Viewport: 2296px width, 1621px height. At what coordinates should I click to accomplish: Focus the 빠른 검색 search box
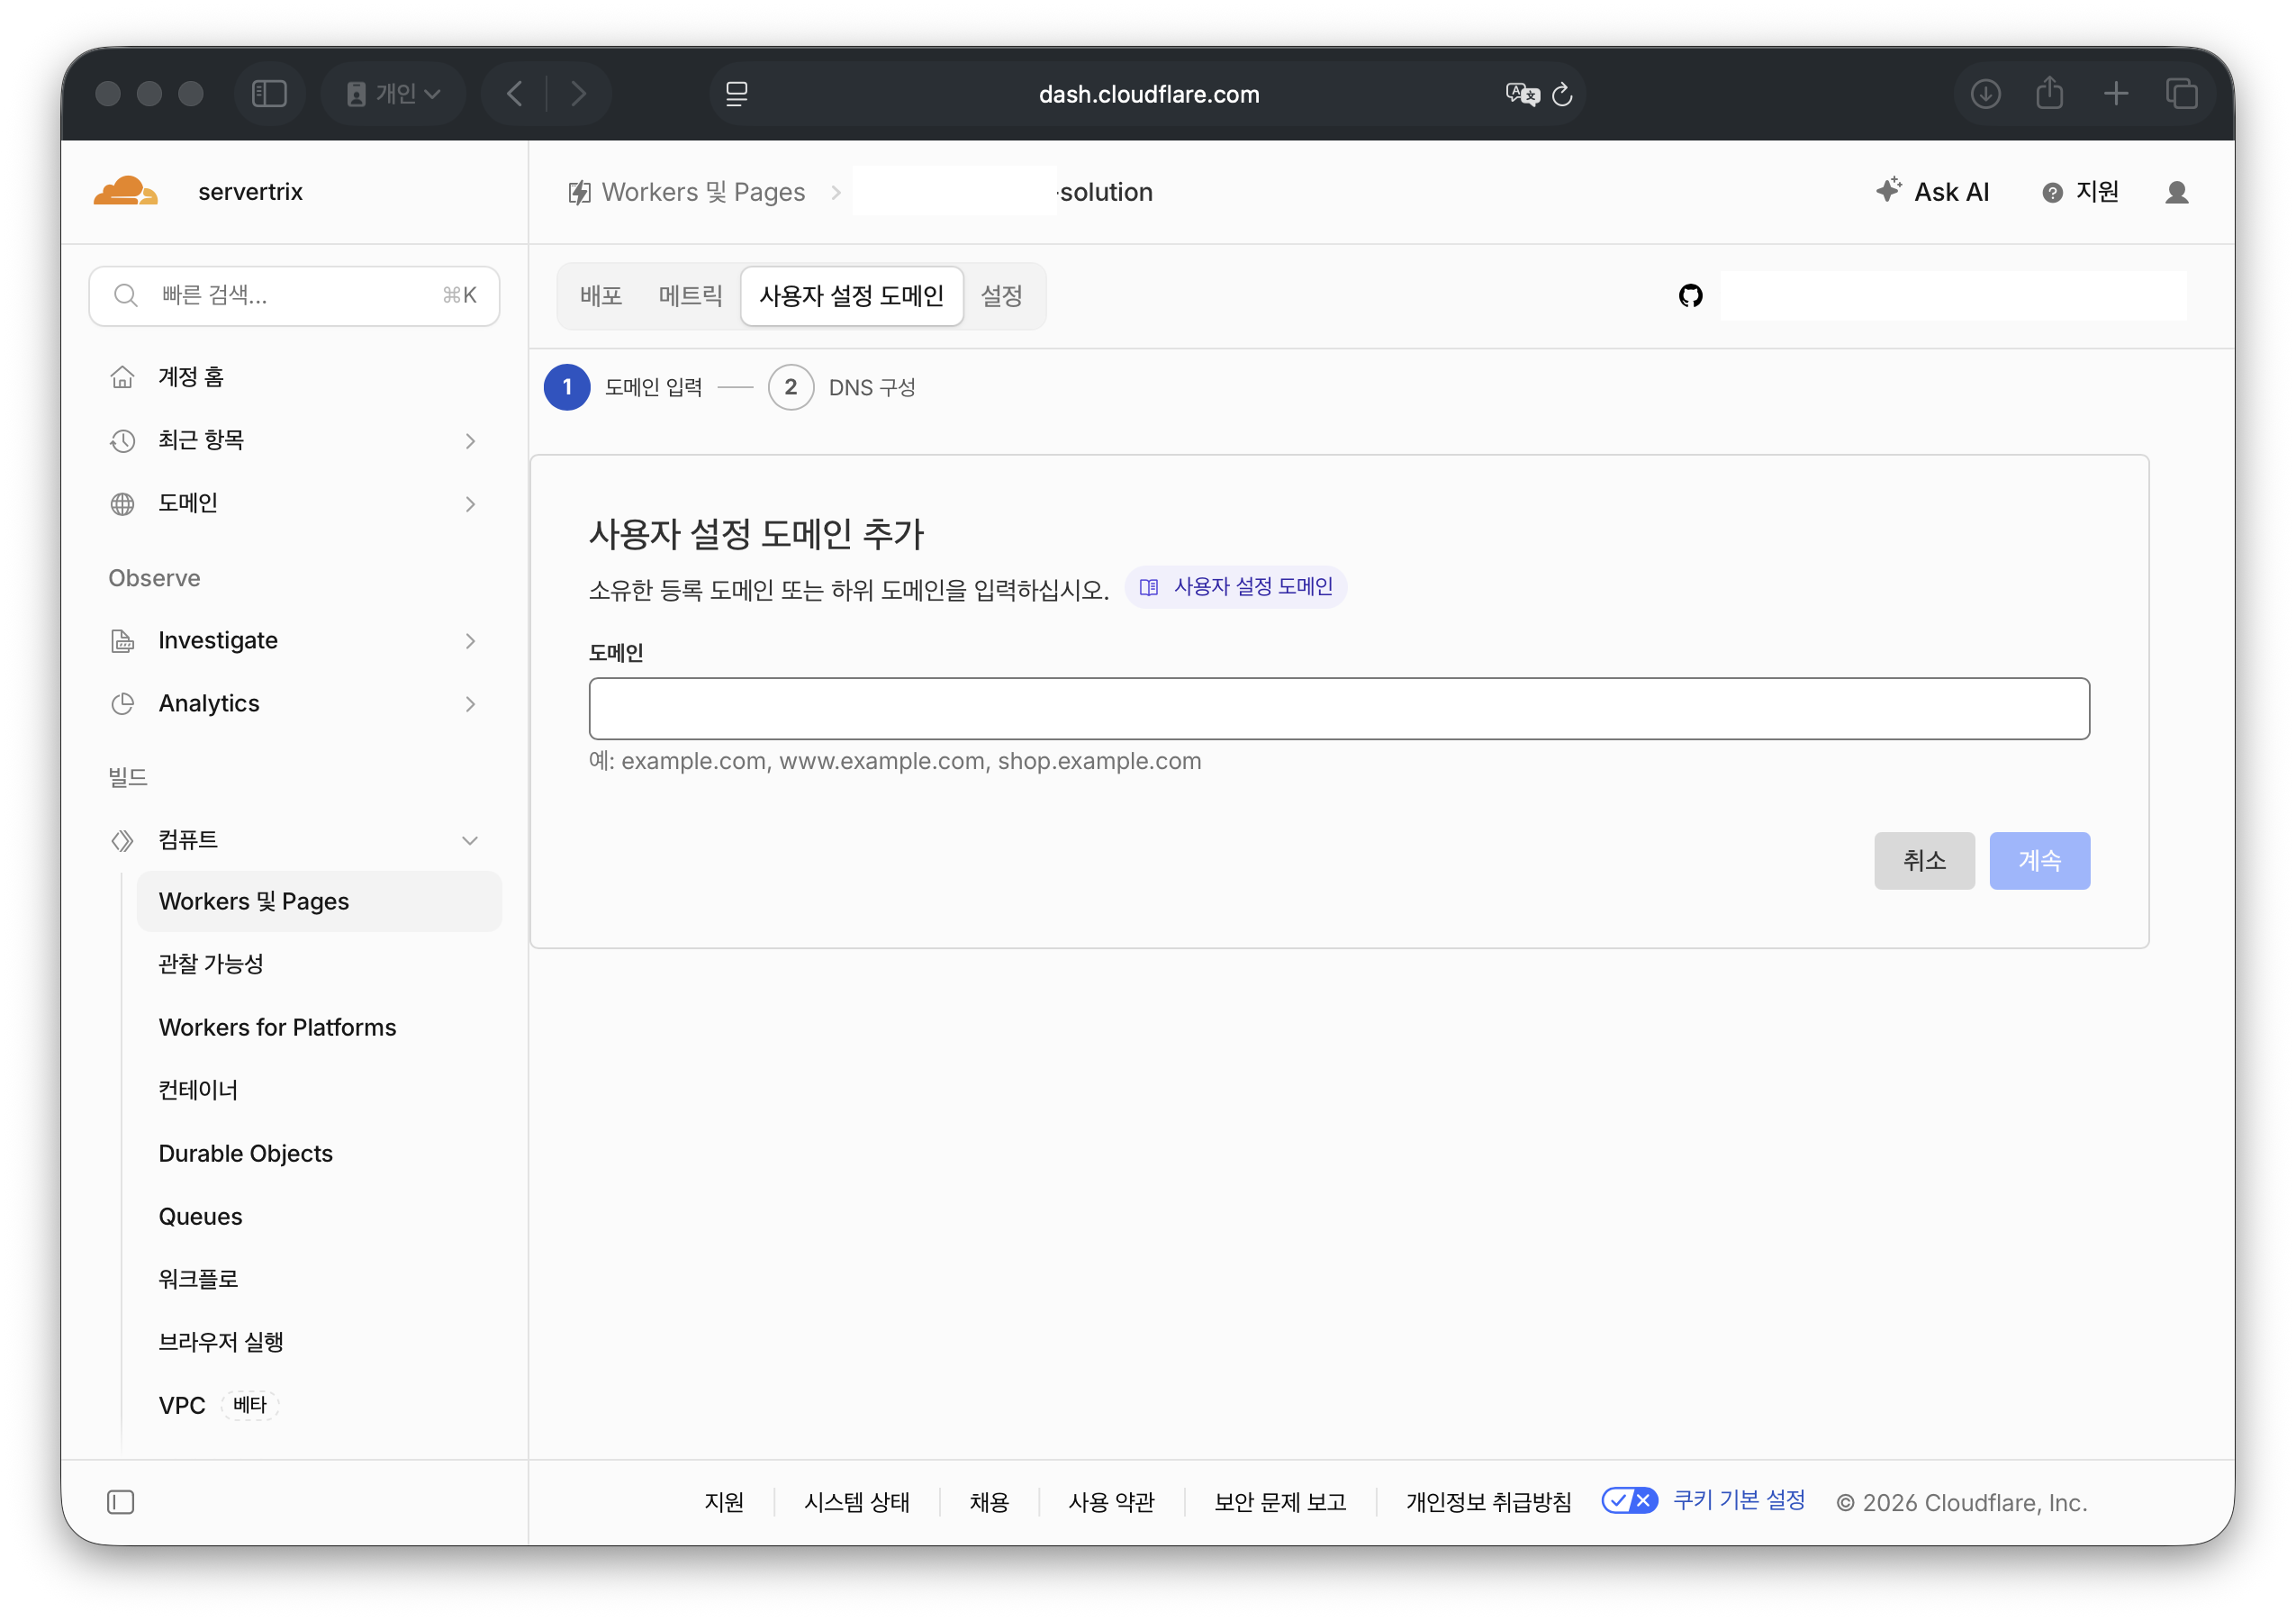click(294, 296)
